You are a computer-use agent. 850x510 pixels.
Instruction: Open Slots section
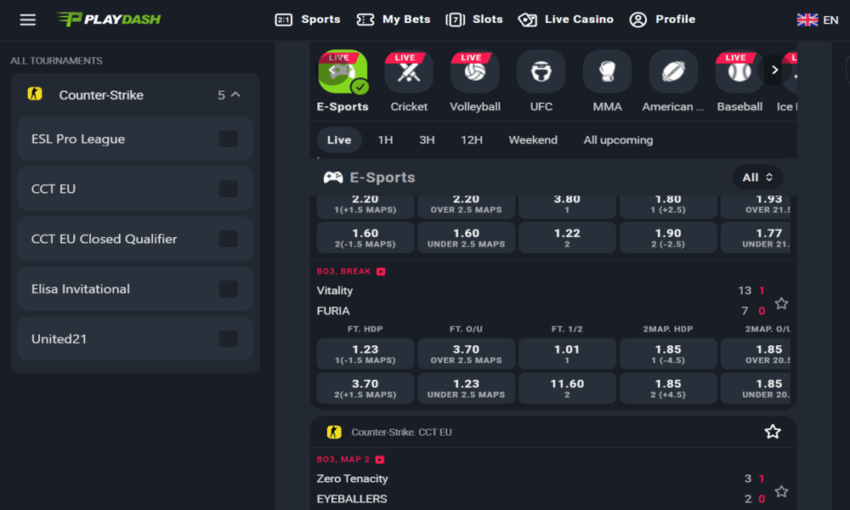tap(474, 20)
